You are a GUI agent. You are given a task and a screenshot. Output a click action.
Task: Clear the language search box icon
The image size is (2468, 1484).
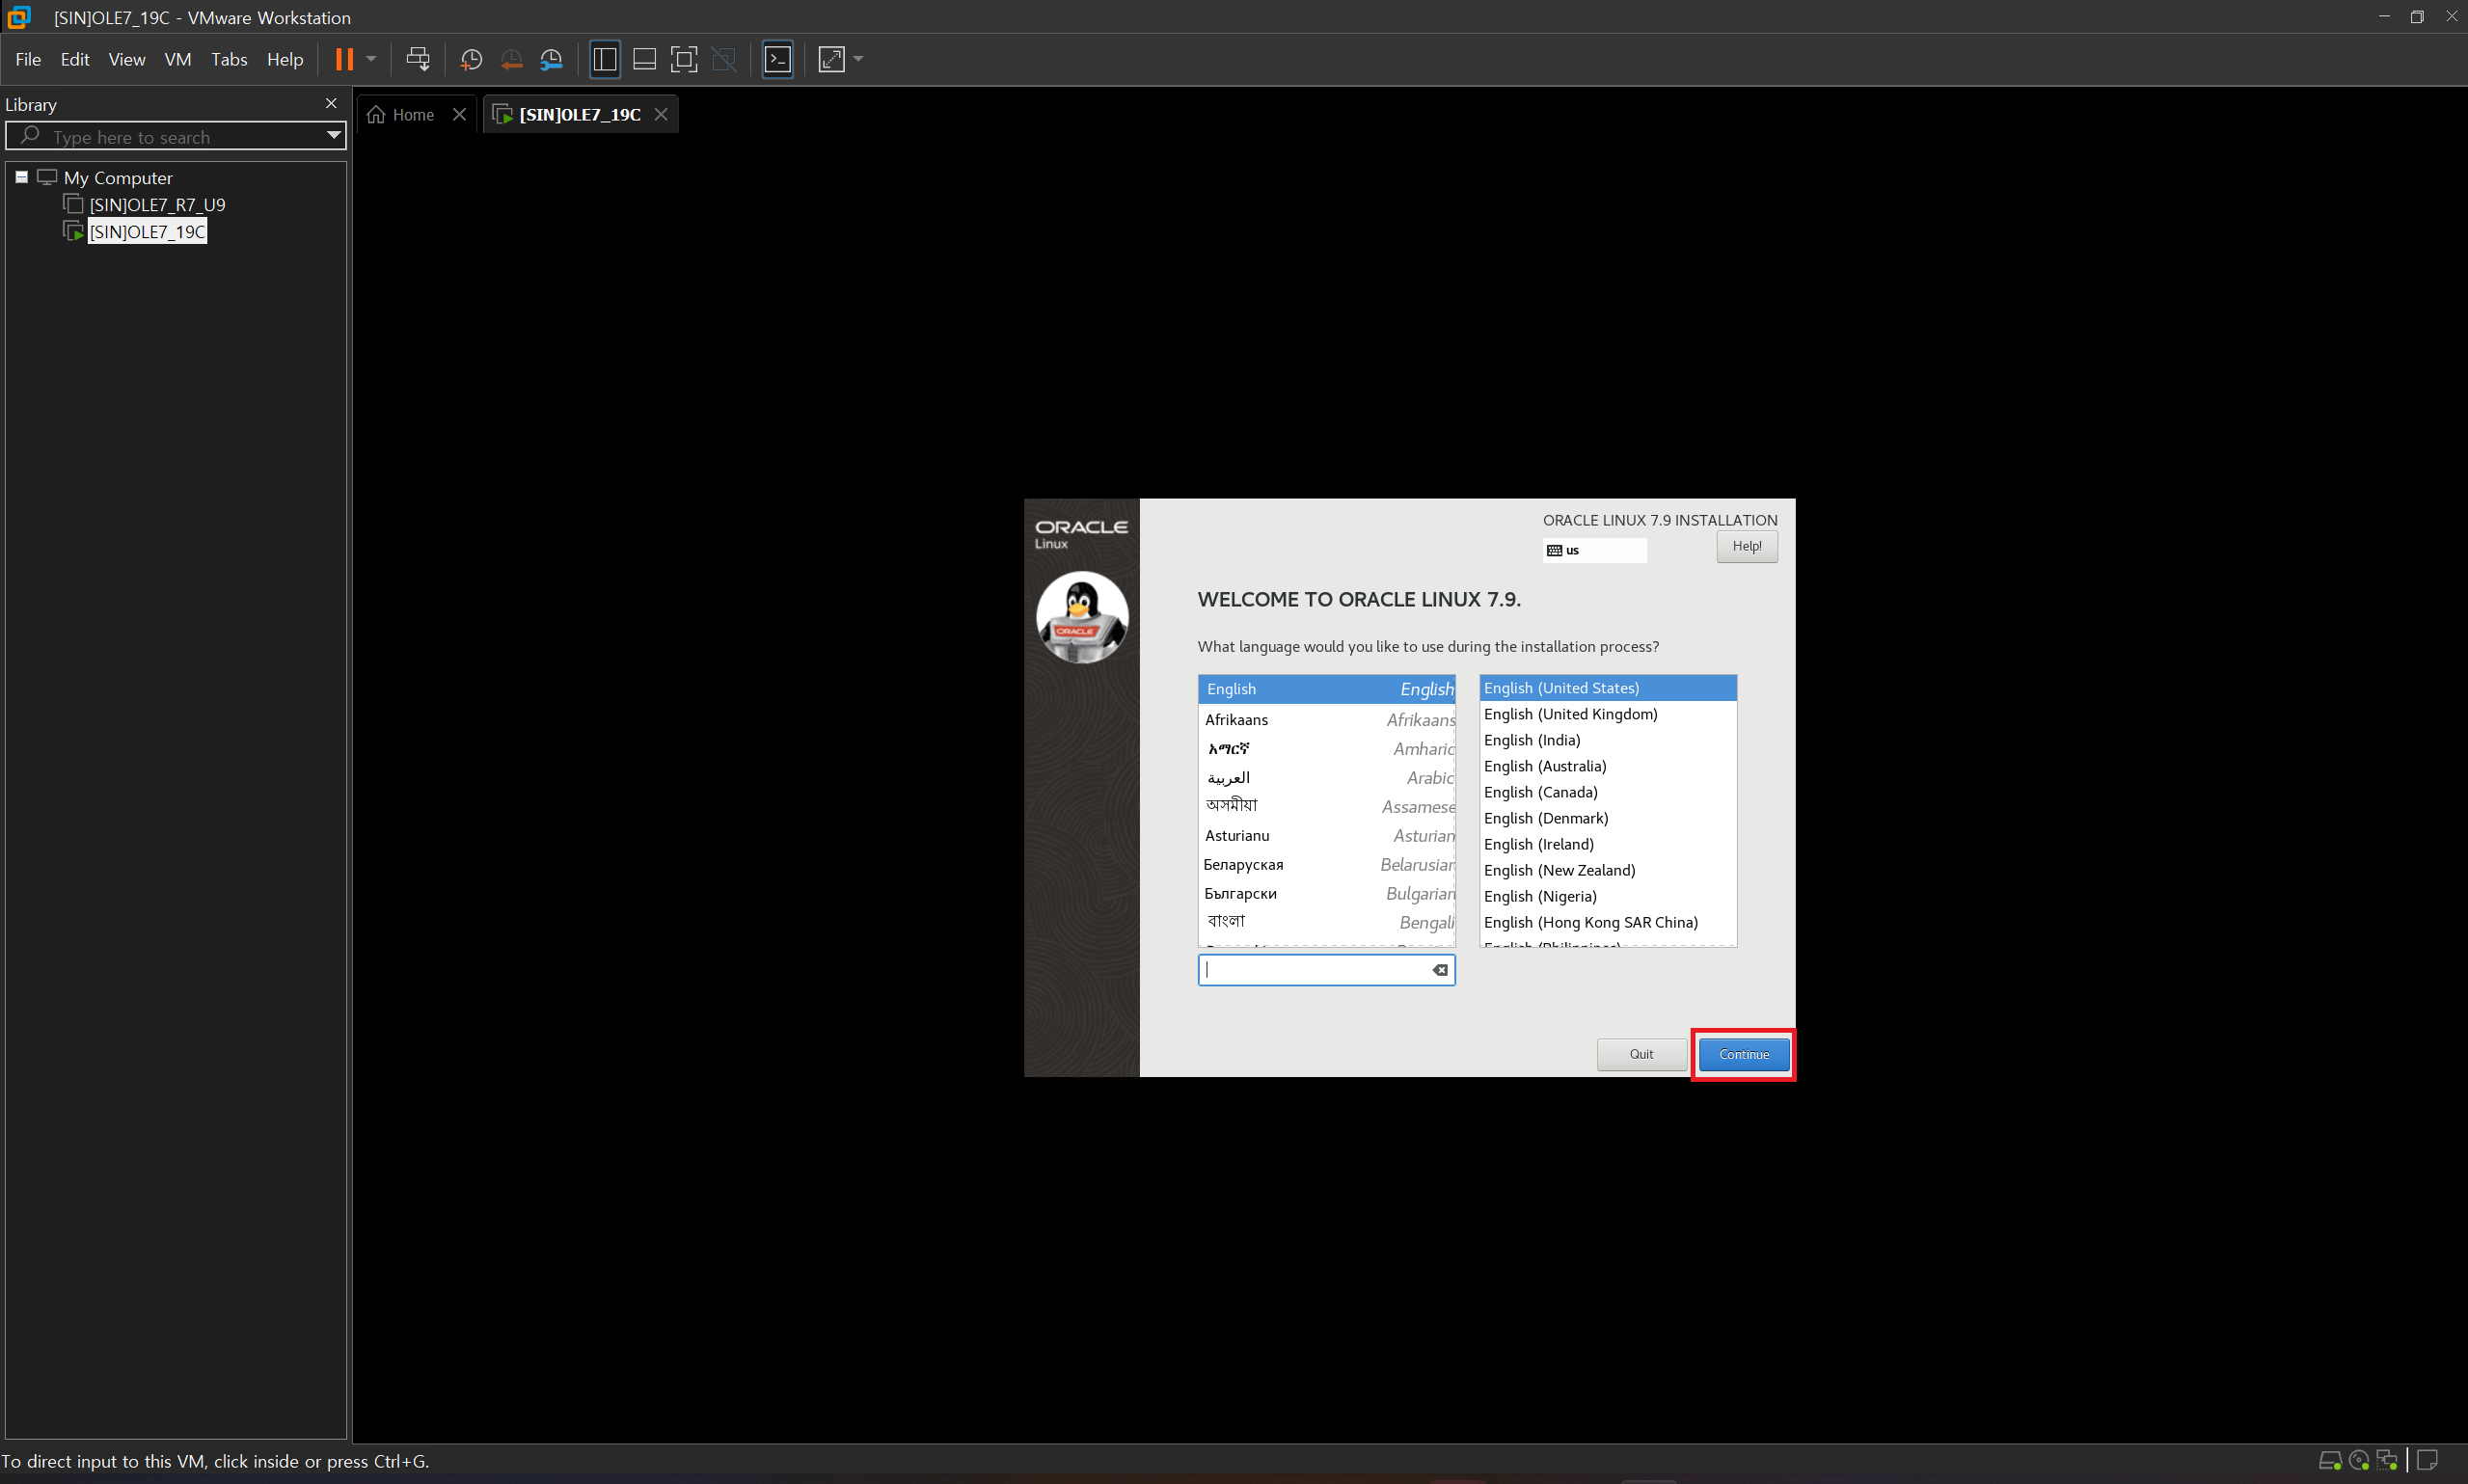click(x=1439, y=970)
